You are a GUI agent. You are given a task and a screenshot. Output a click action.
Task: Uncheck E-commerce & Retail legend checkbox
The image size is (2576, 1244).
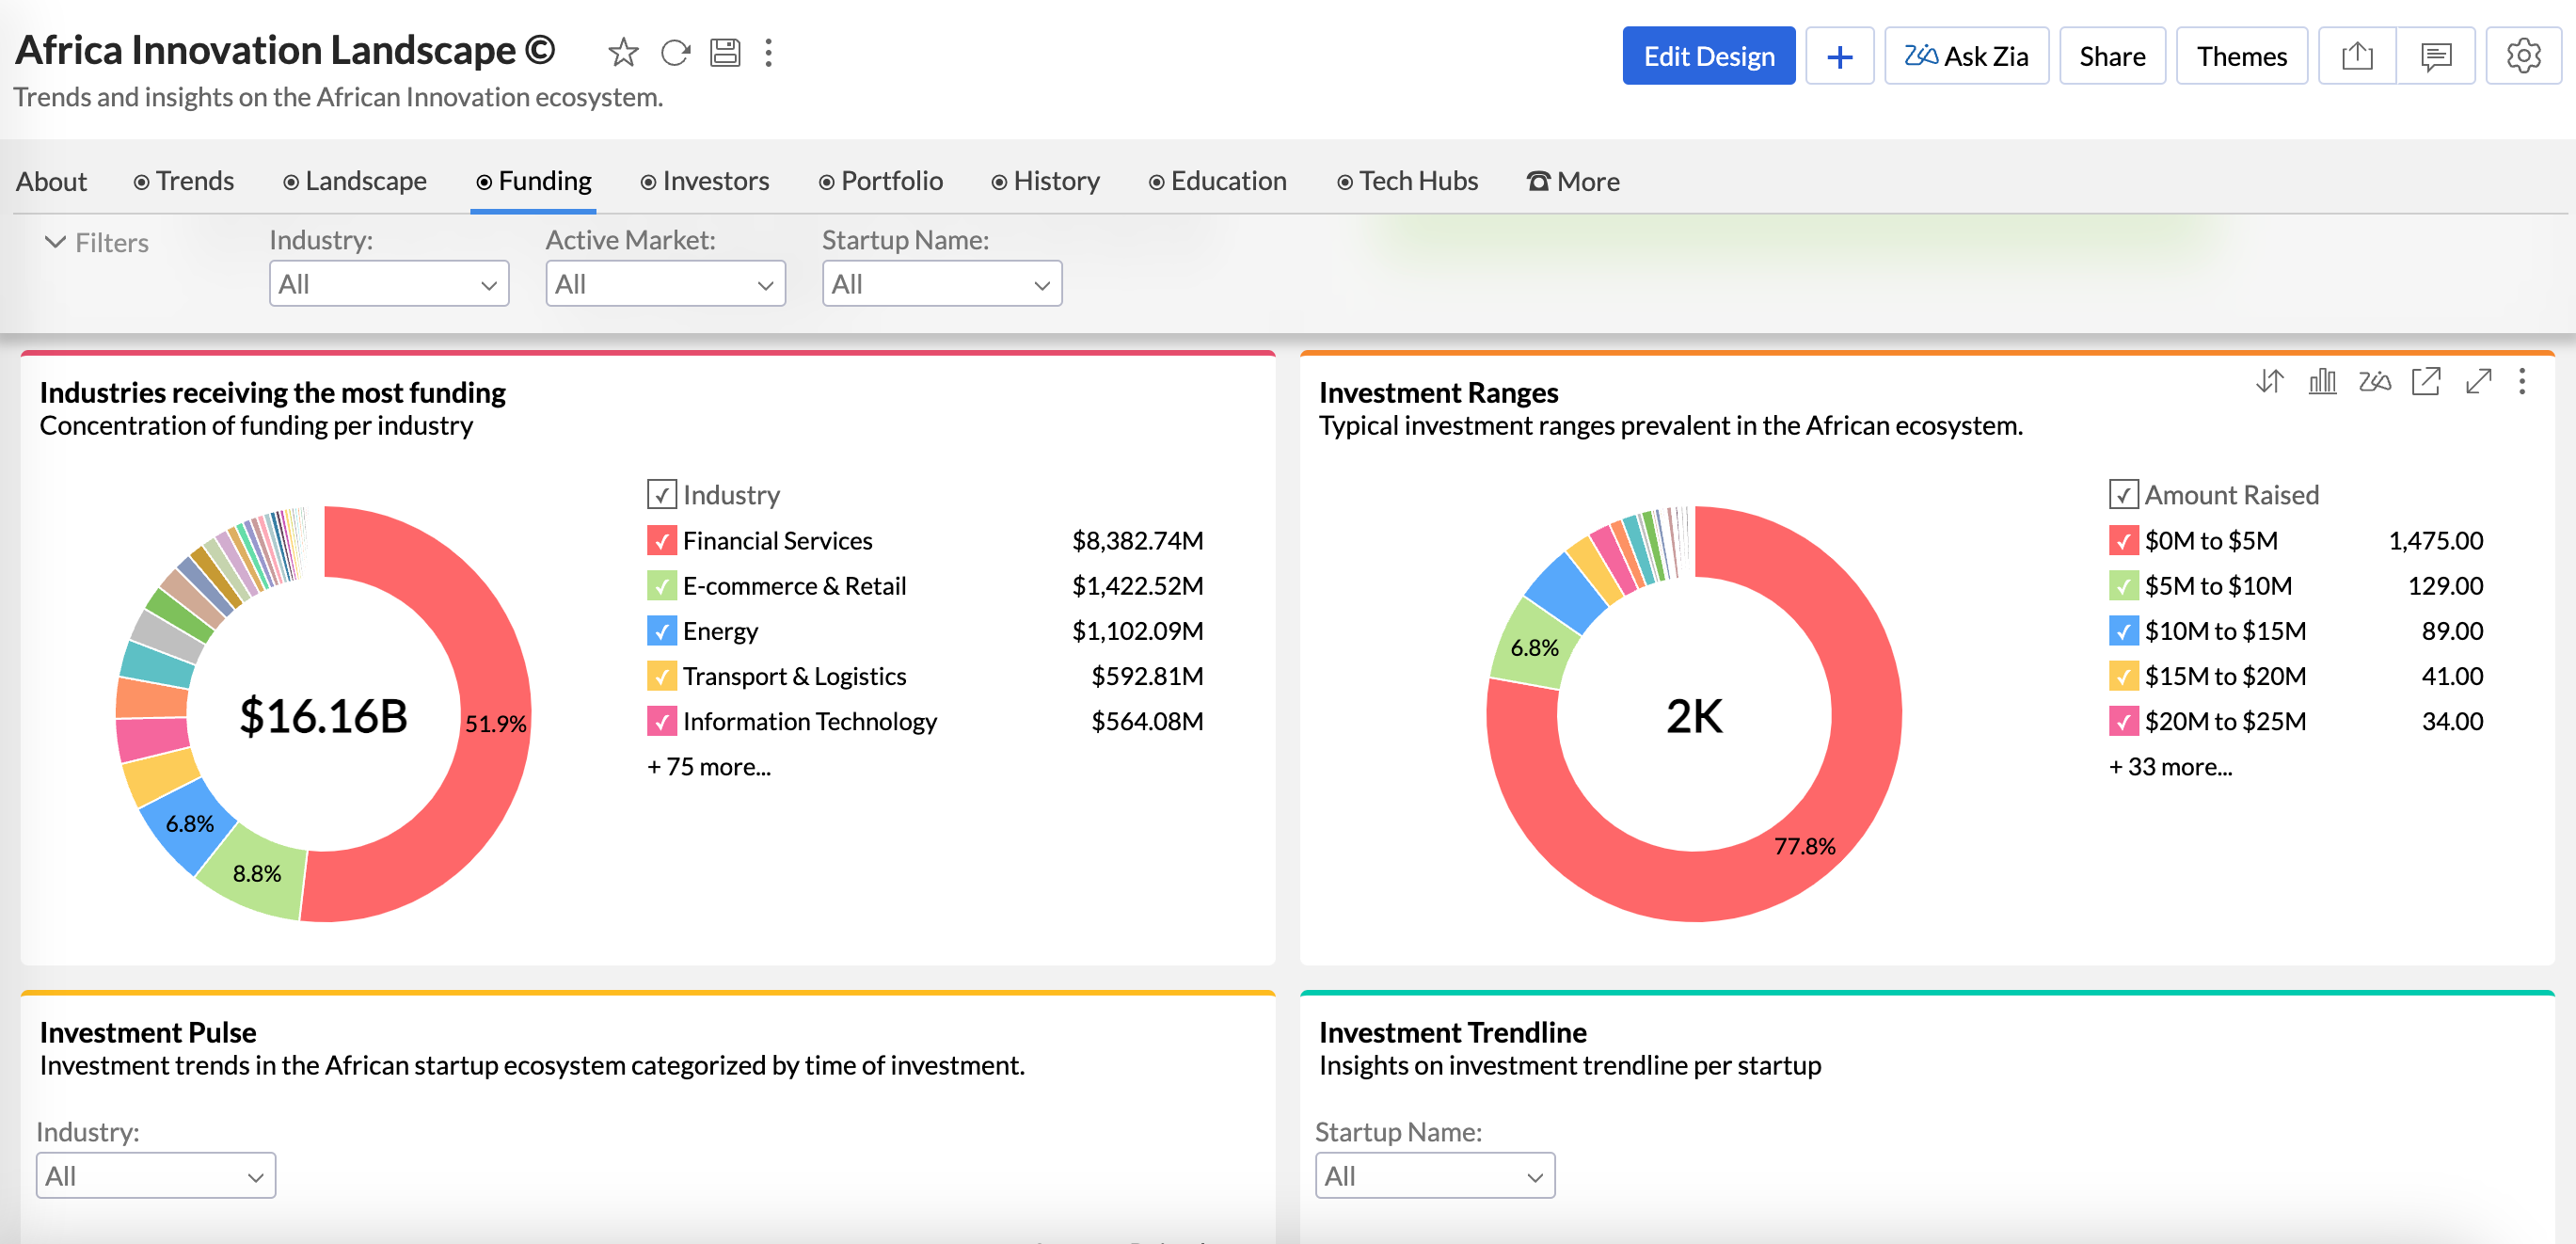pos(661,585)
